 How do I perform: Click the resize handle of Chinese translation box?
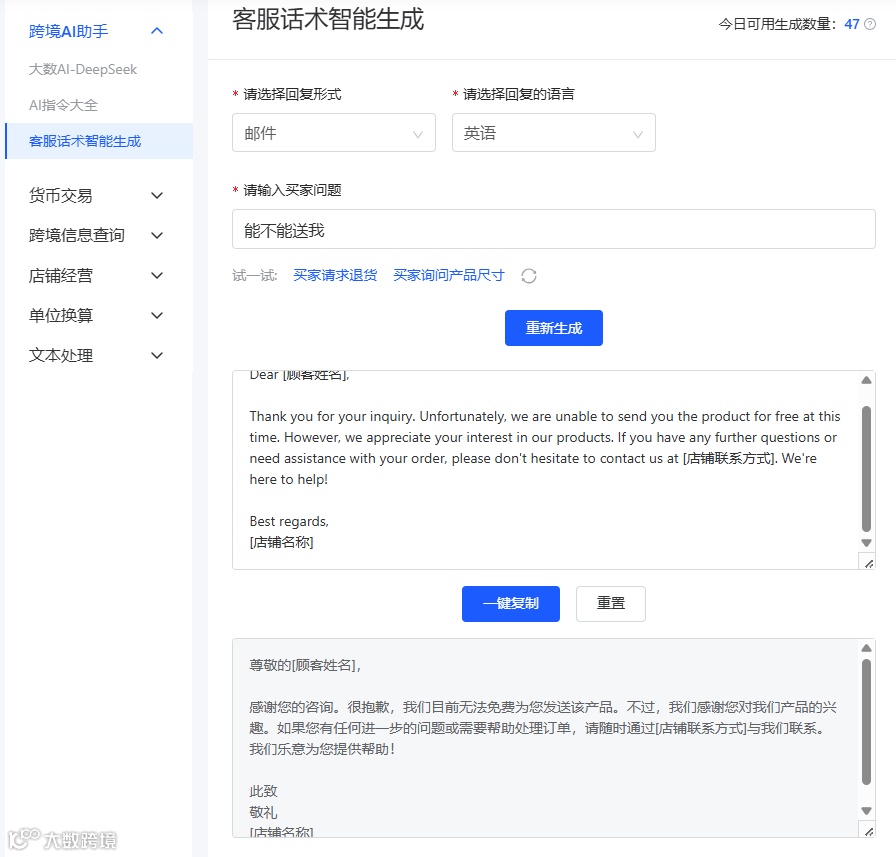pyautogui.click(x=868, y=831)
